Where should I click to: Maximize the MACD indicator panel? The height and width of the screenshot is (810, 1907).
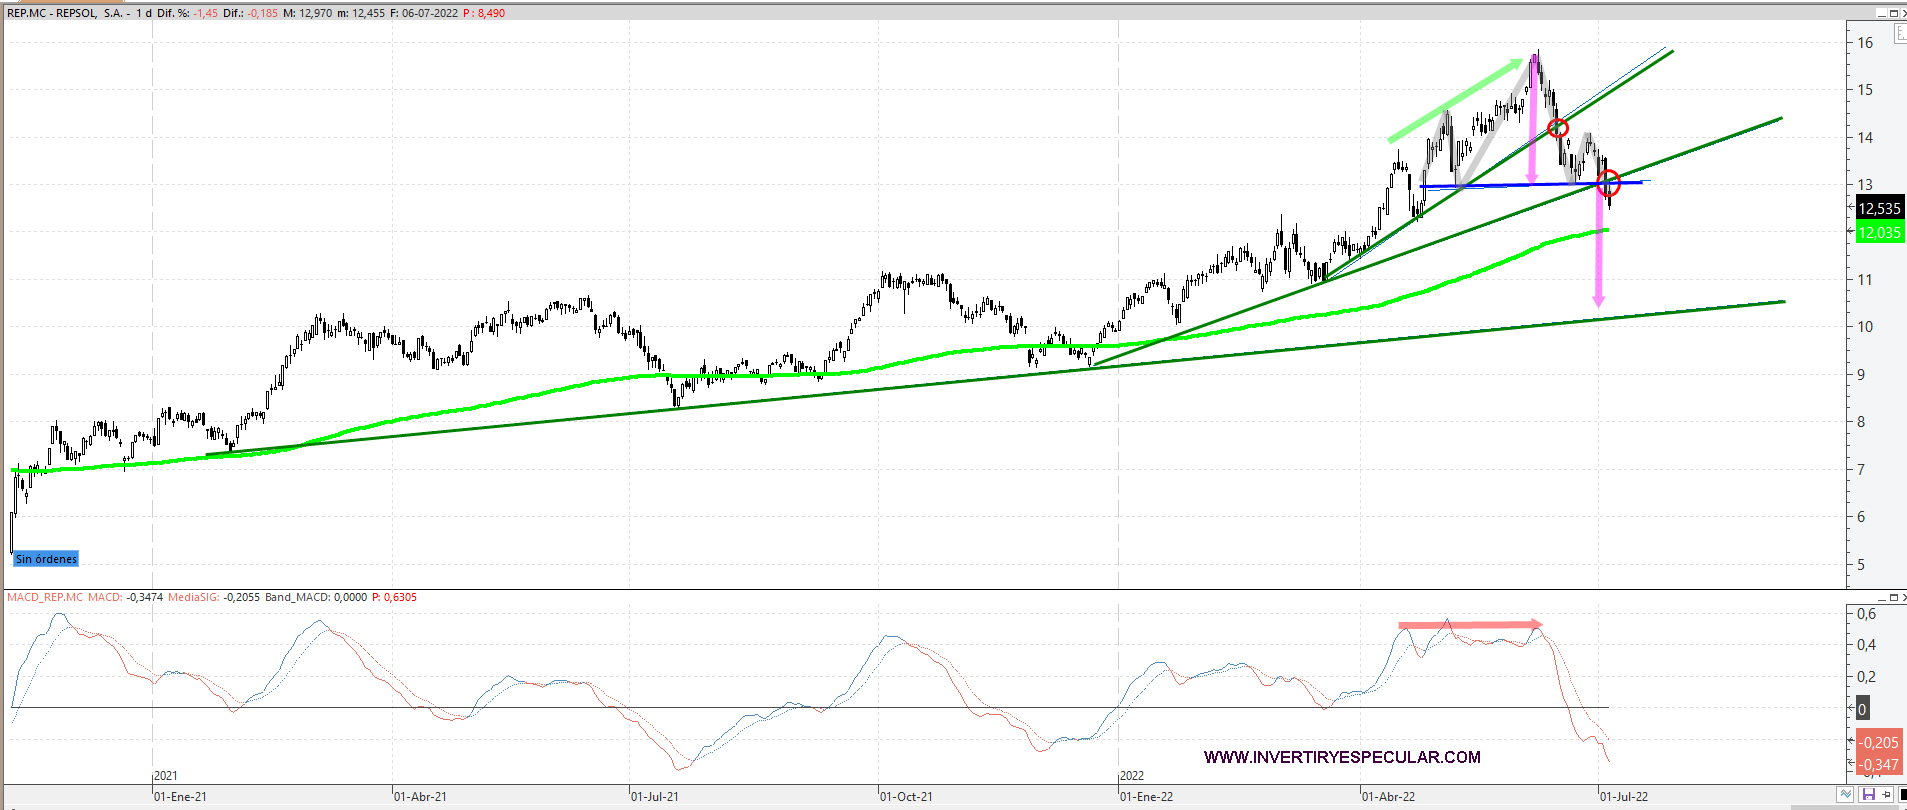1894,598
